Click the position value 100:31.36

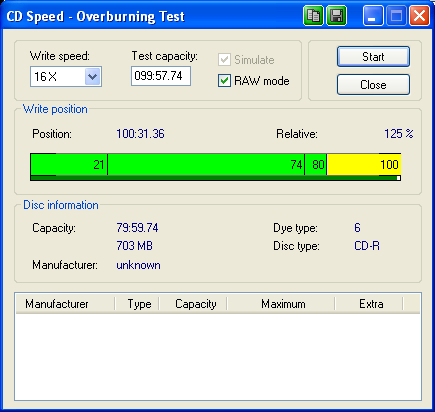coord(140,134)
